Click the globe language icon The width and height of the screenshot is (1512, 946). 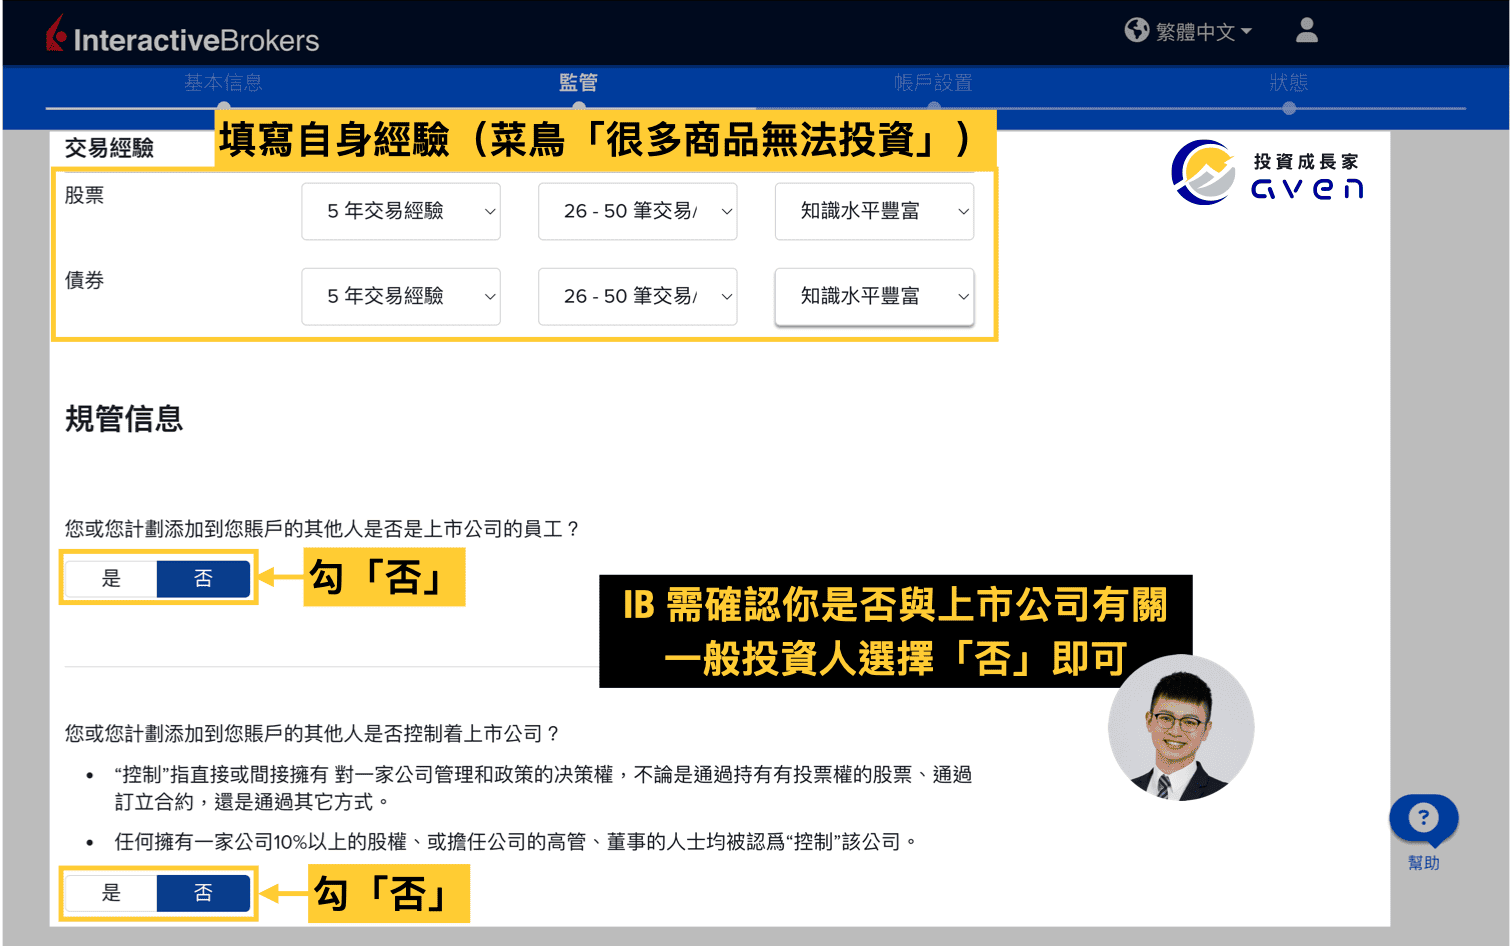pos(1136,31)
